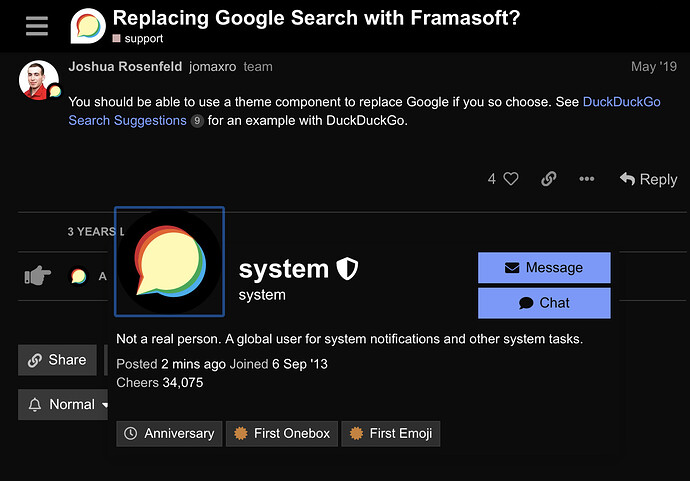The image size is (690, 481).
Task: Click the shield moderator icon next to system
Action: pos(347,268)
